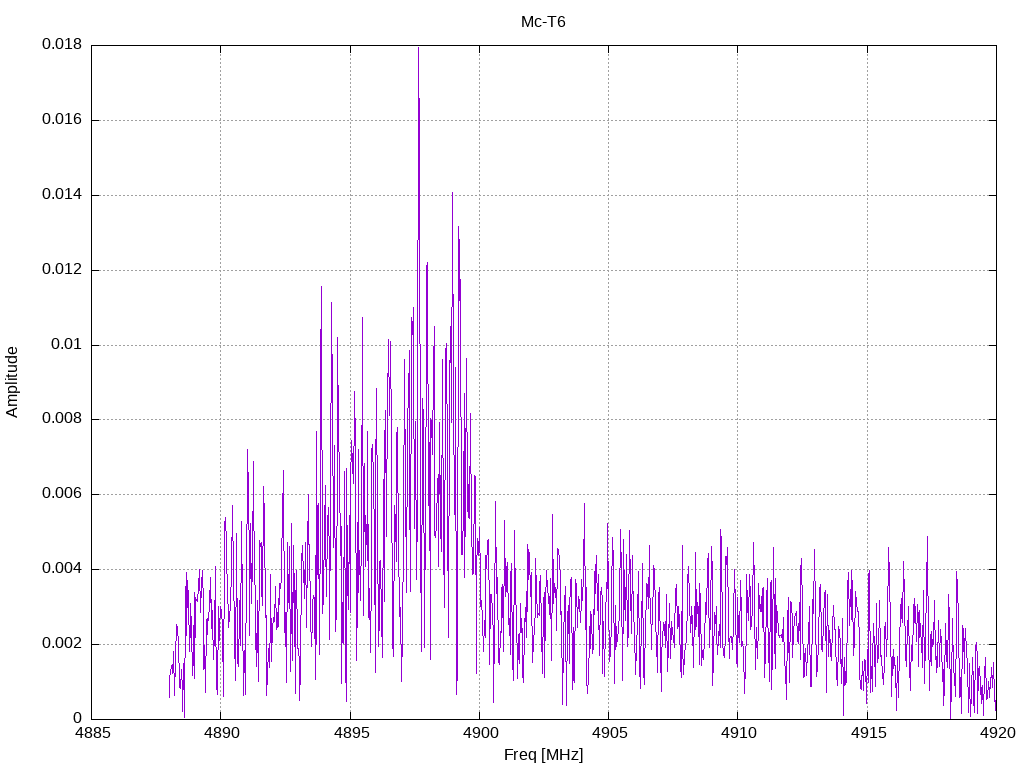Screen dimensions: 1024x768
Task: Click the 4900 x-axis tick label
Action: [x=480, y=733]
